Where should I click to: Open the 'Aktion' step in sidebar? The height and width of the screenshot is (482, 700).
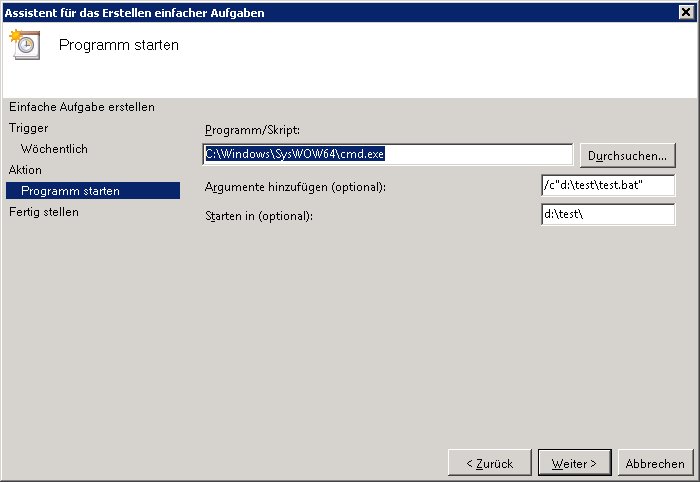pyautogui.click(x=26, y=170)
